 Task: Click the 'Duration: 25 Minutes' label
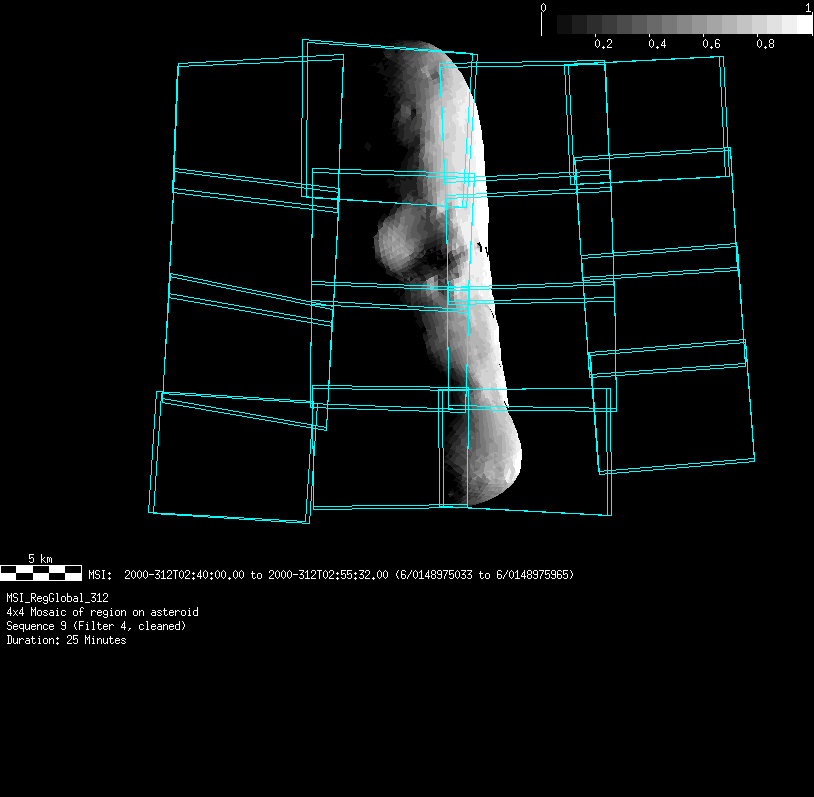click(x=66, y=640)
